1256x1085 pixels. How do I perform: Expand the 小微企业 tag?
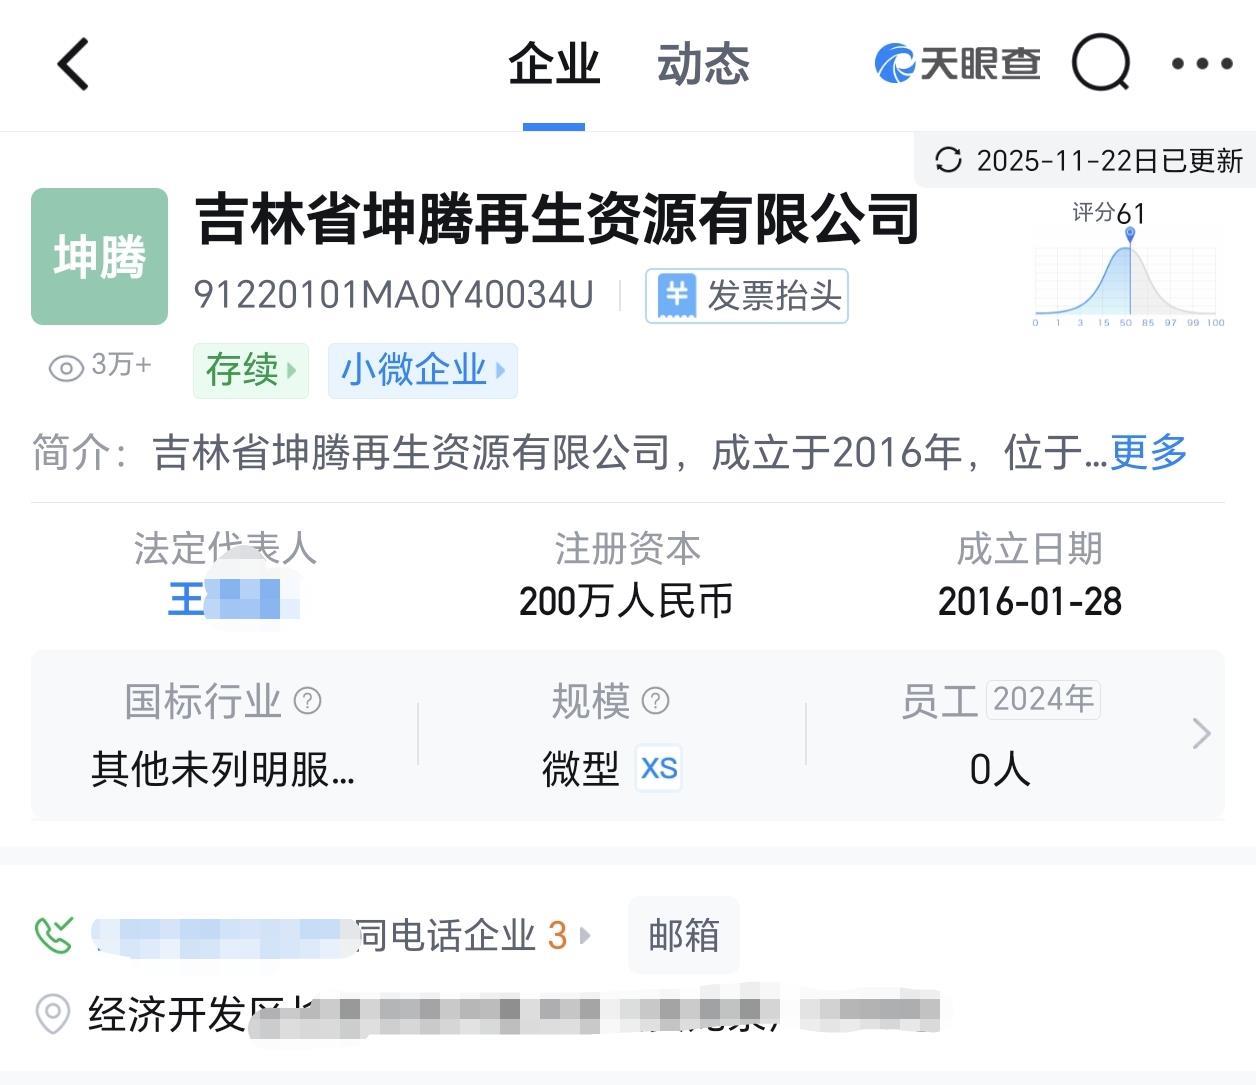coord(422,370)
